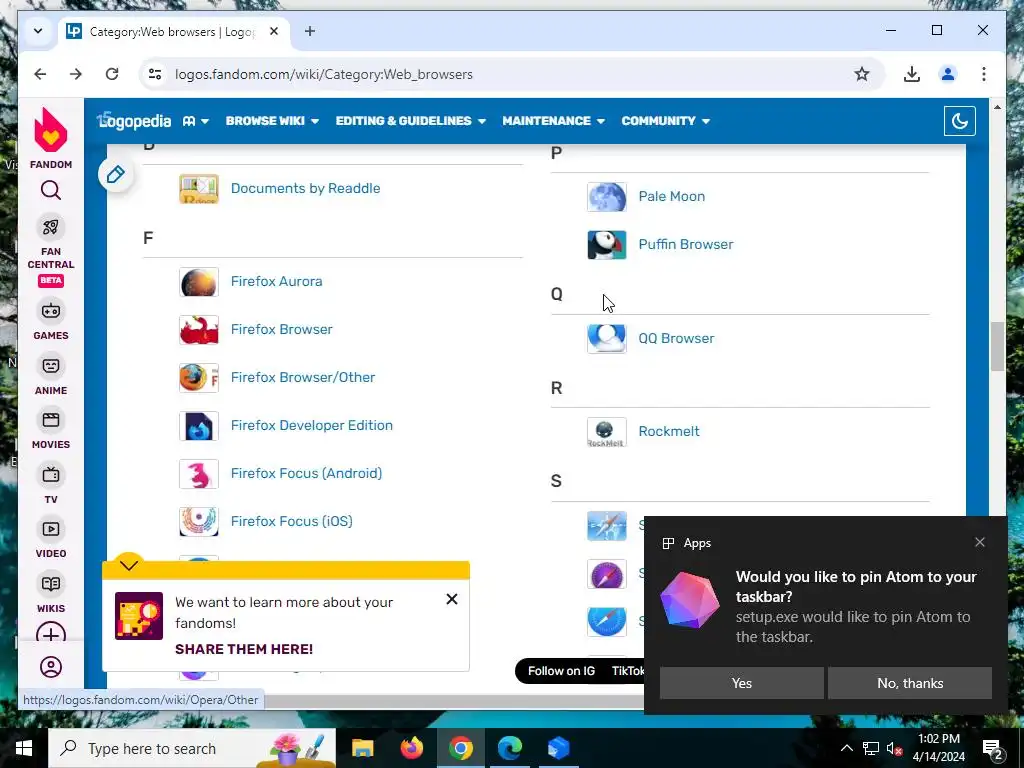Screen dimensions: 1024x768
Task: Click the Firefox Developer Edition thumbnail
Action: pos(199,426)
